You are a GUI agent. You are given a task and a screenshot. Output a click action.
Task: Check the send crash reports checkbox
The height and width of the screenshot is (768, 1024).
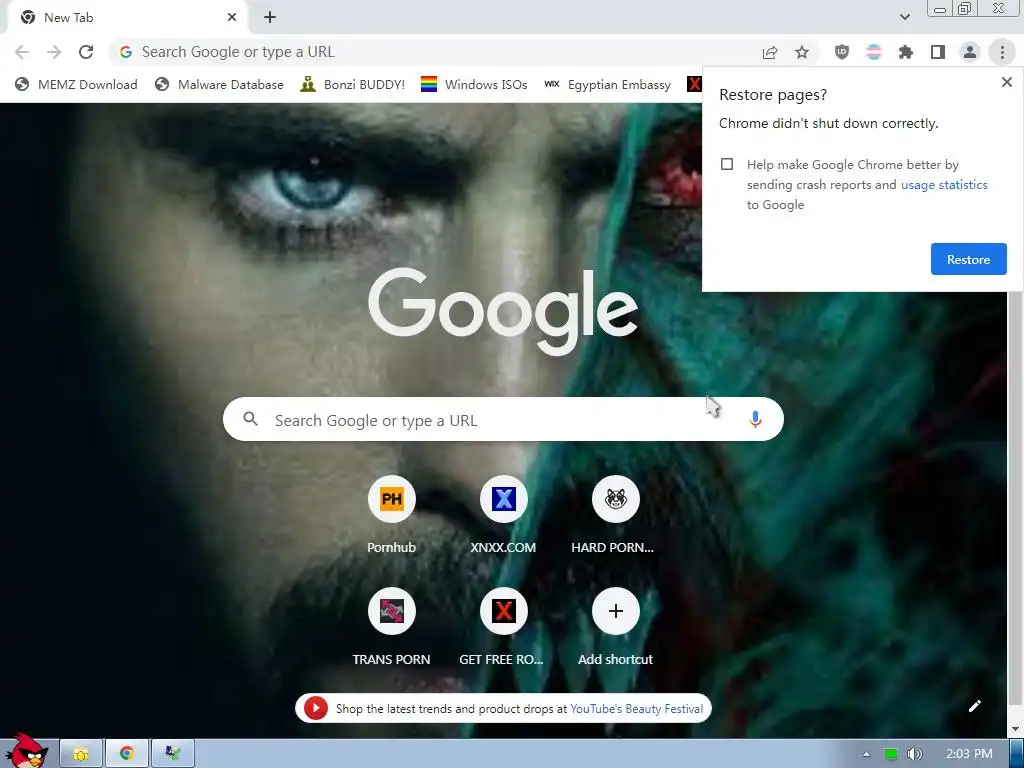point(727,164)
